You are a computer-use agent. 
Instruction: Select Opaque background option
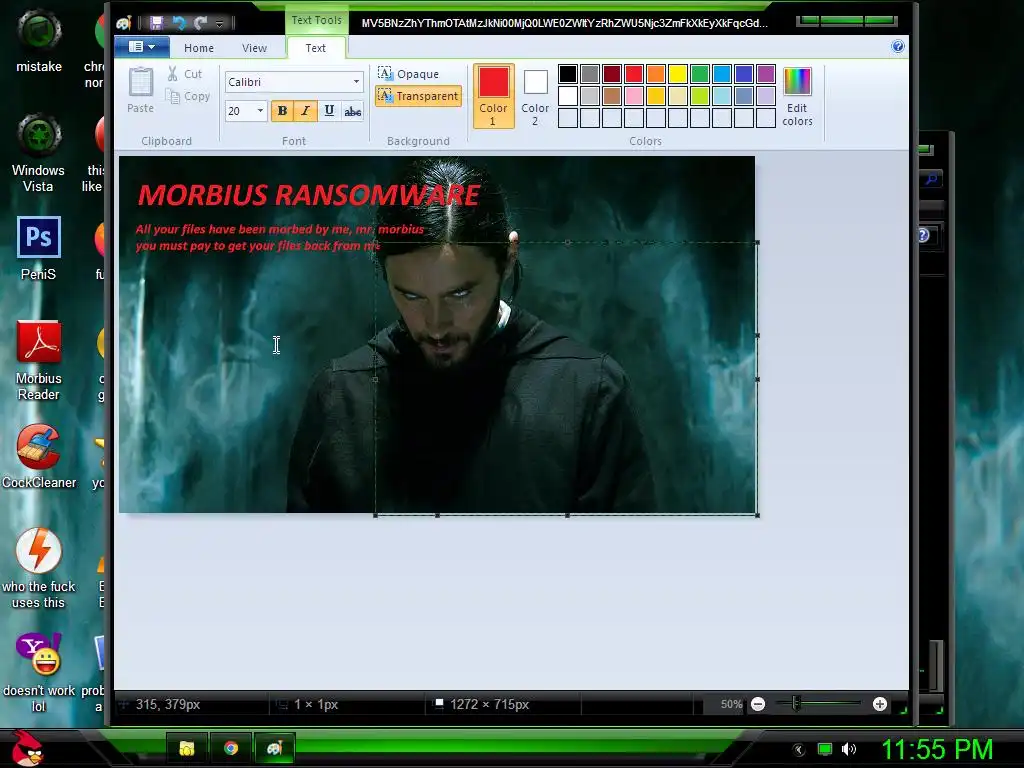408,74
